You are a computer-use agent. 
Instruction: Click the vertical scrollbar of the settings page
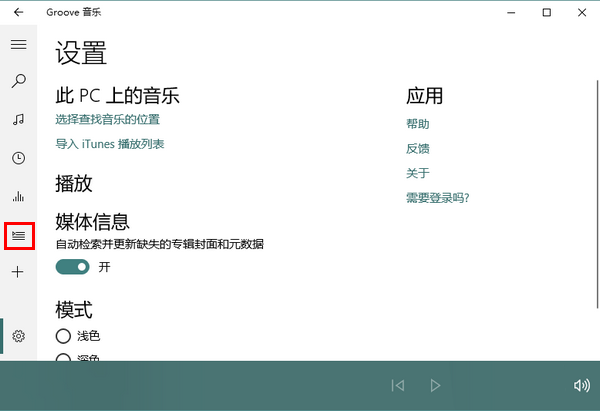click(597, 194)
